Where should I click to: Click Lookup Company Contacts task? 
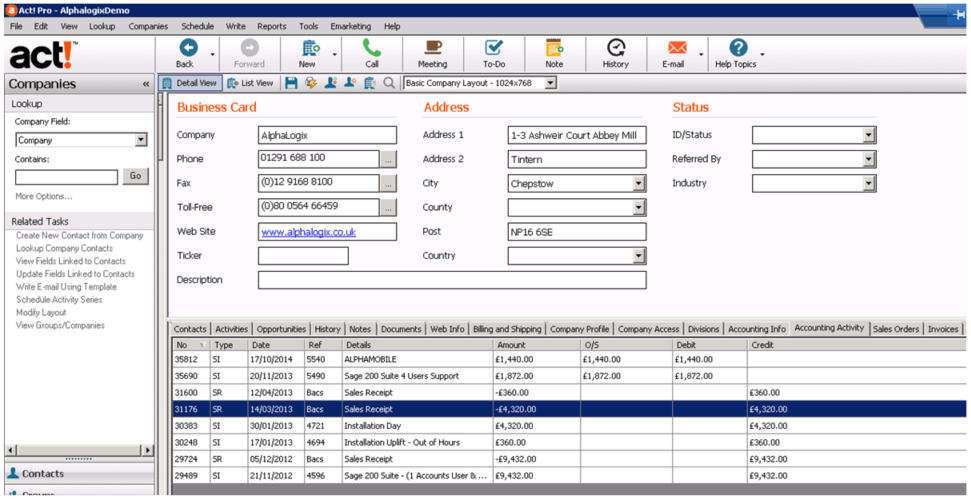(x=64, y=248)
